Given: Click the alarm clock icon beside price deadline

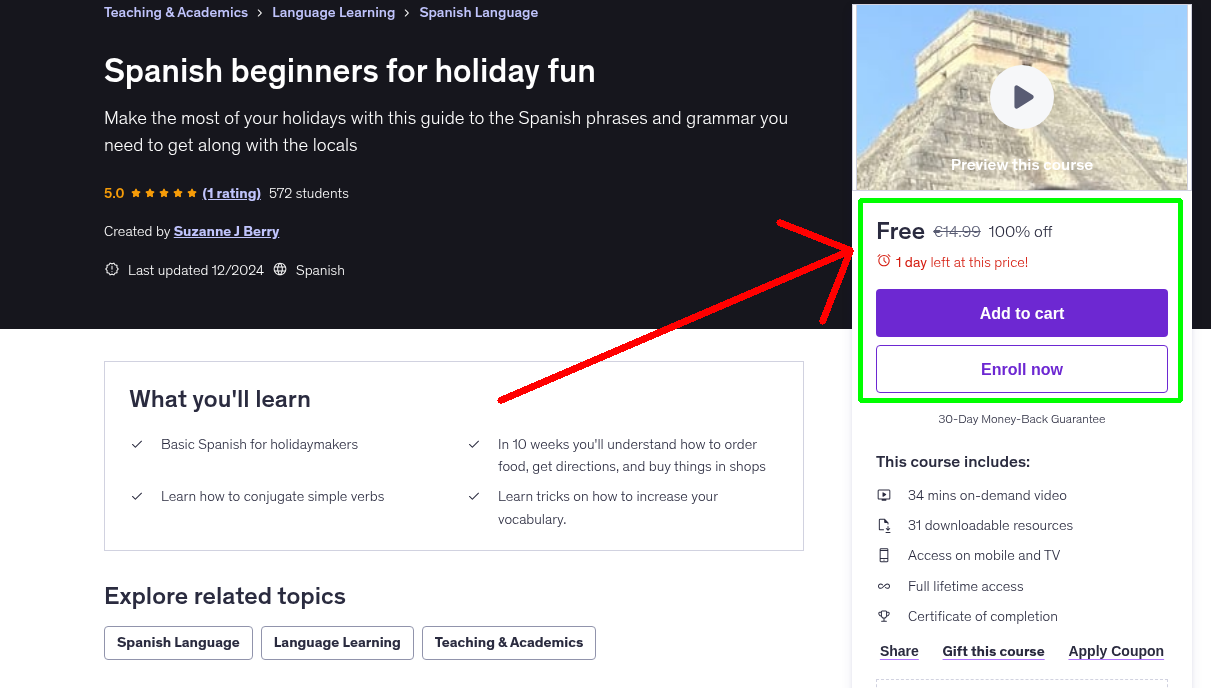Looking at the screenshot, I should (x=884, y=261).
